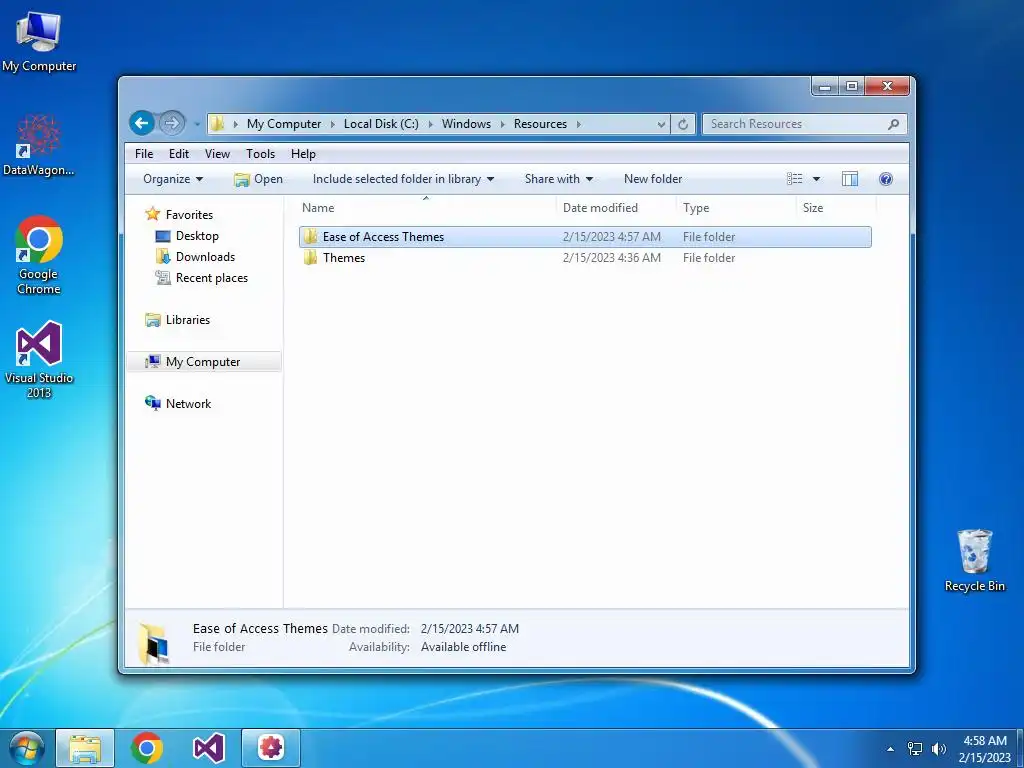The width and height of the screenshot is (1024, 768).
Task: Expand arrow after Resources breadcrumb
Action: point(578,124)
